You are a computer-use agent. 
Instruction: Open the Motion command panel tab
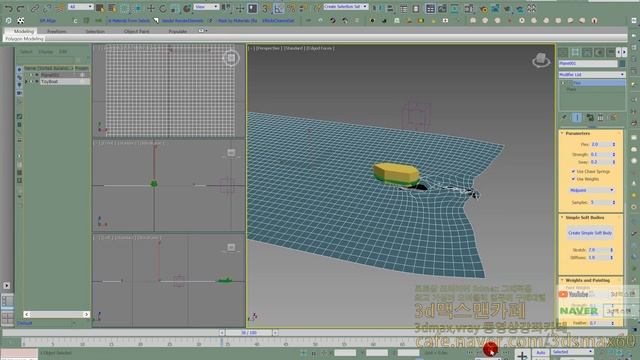[599, 52]
